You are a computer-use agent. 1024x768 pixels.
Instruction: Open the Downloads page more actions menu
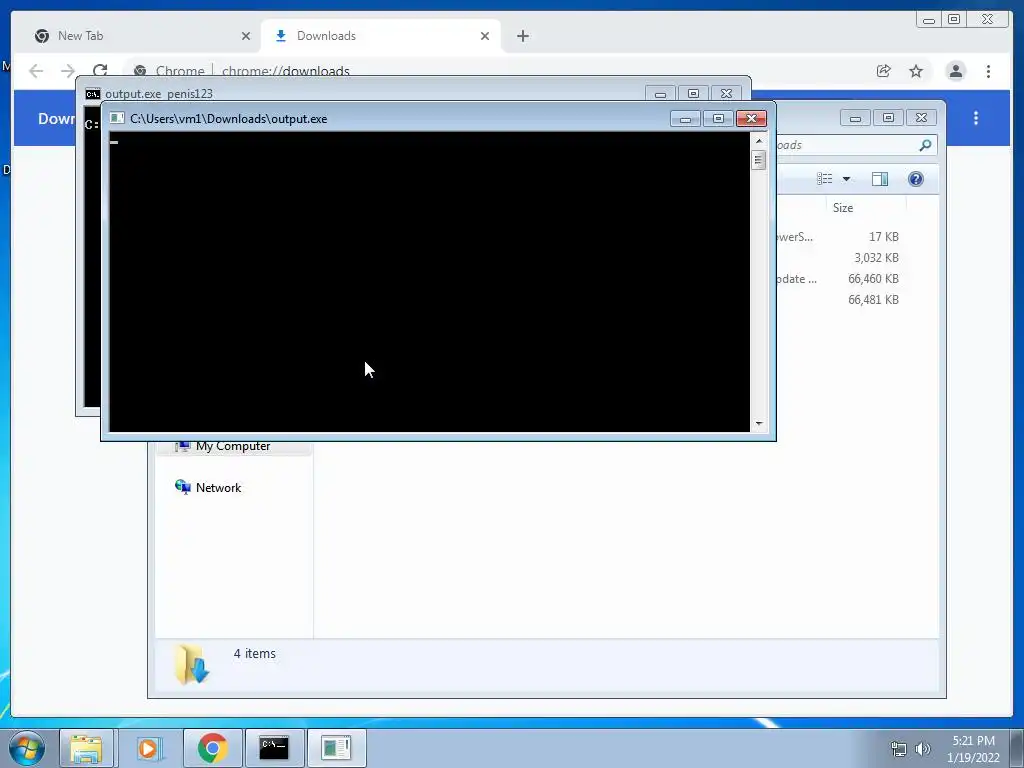coord(976,118)
